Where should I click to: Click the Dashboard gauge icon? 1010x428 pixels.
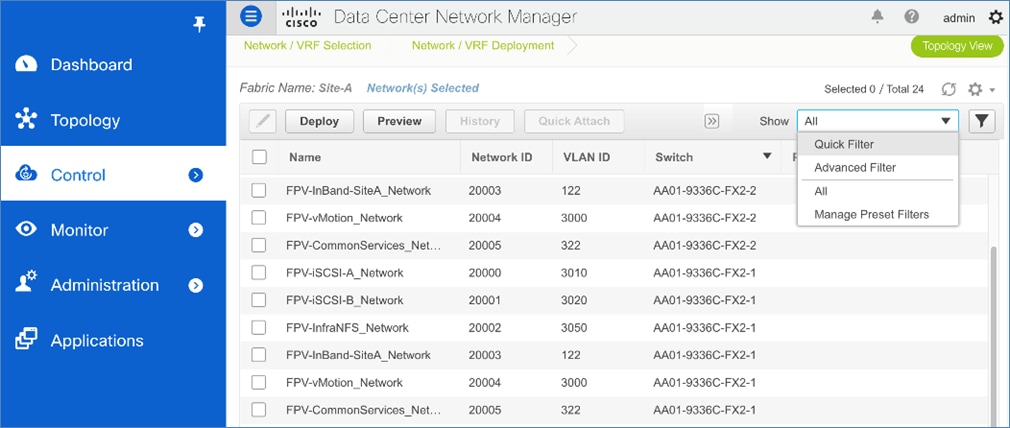[26, 64]
